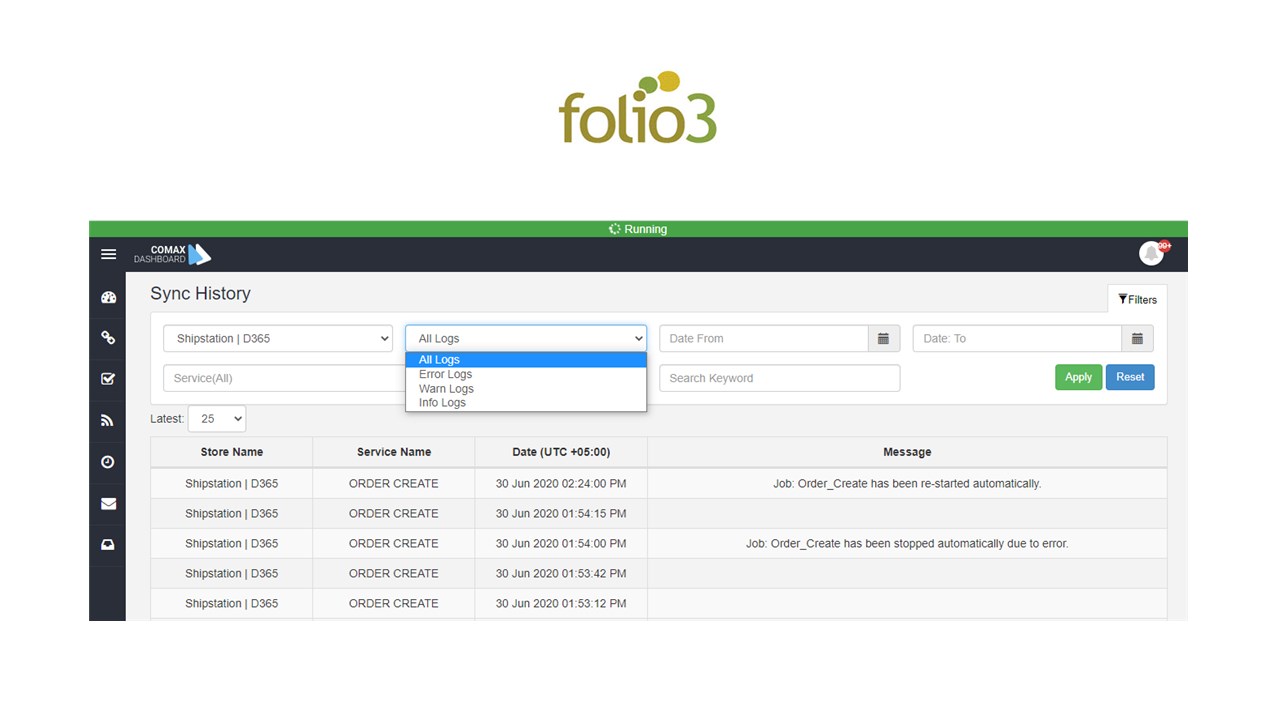The image size is (1280, 720).
Task: Focus the Service(All) field
Action: (x=284, y=378)
